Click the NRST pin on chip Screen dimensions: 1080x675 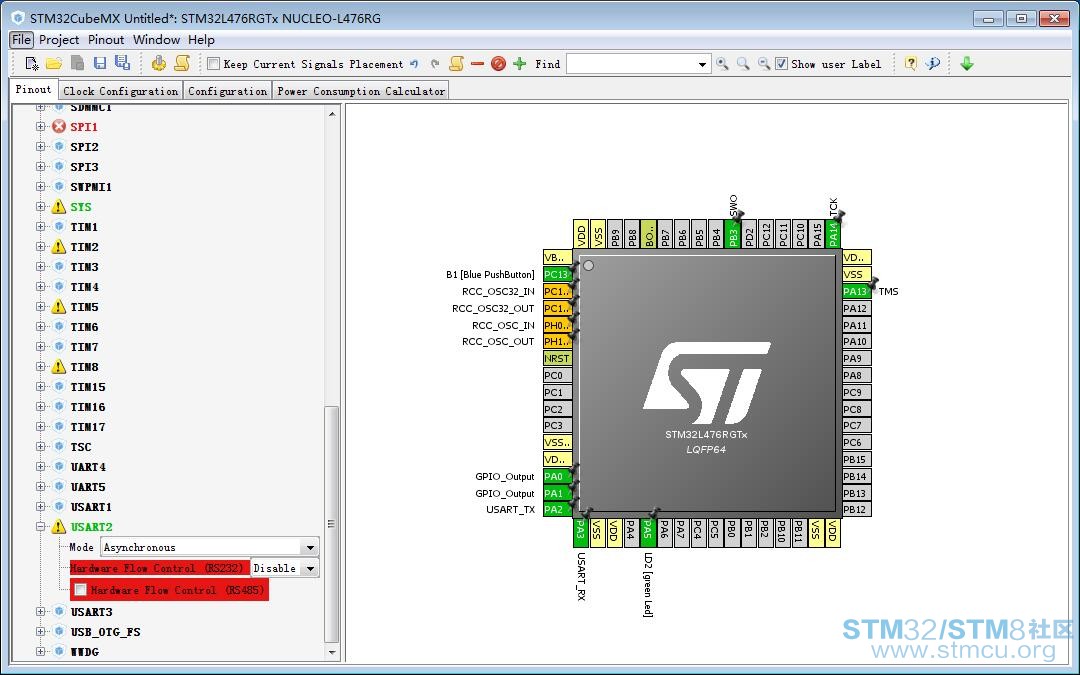point(557,358)
